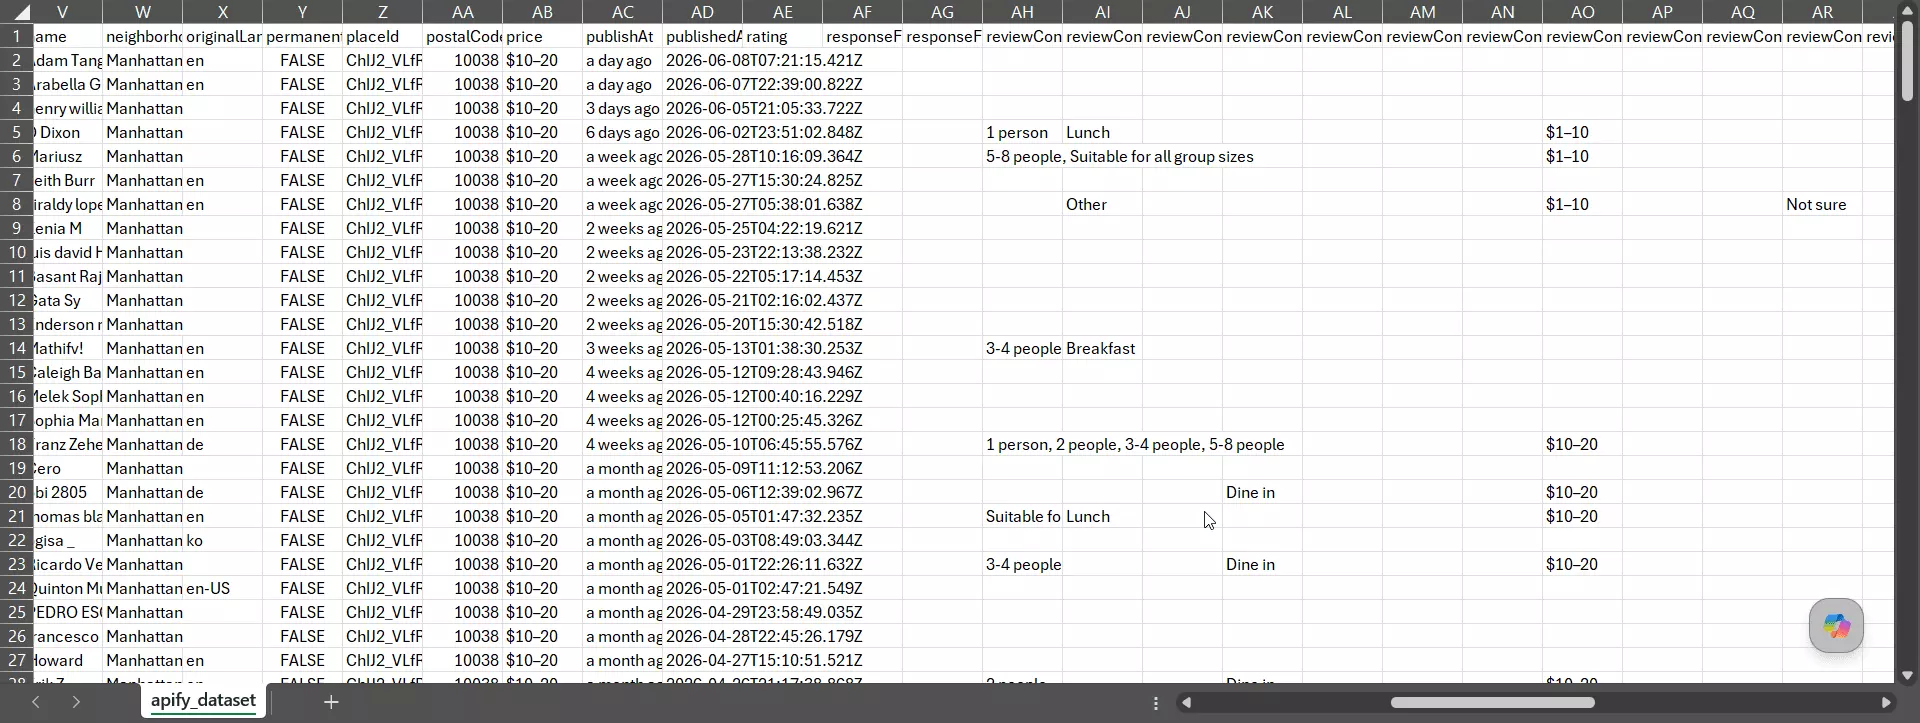Open the Copilot floating button

coord(1836,626)
